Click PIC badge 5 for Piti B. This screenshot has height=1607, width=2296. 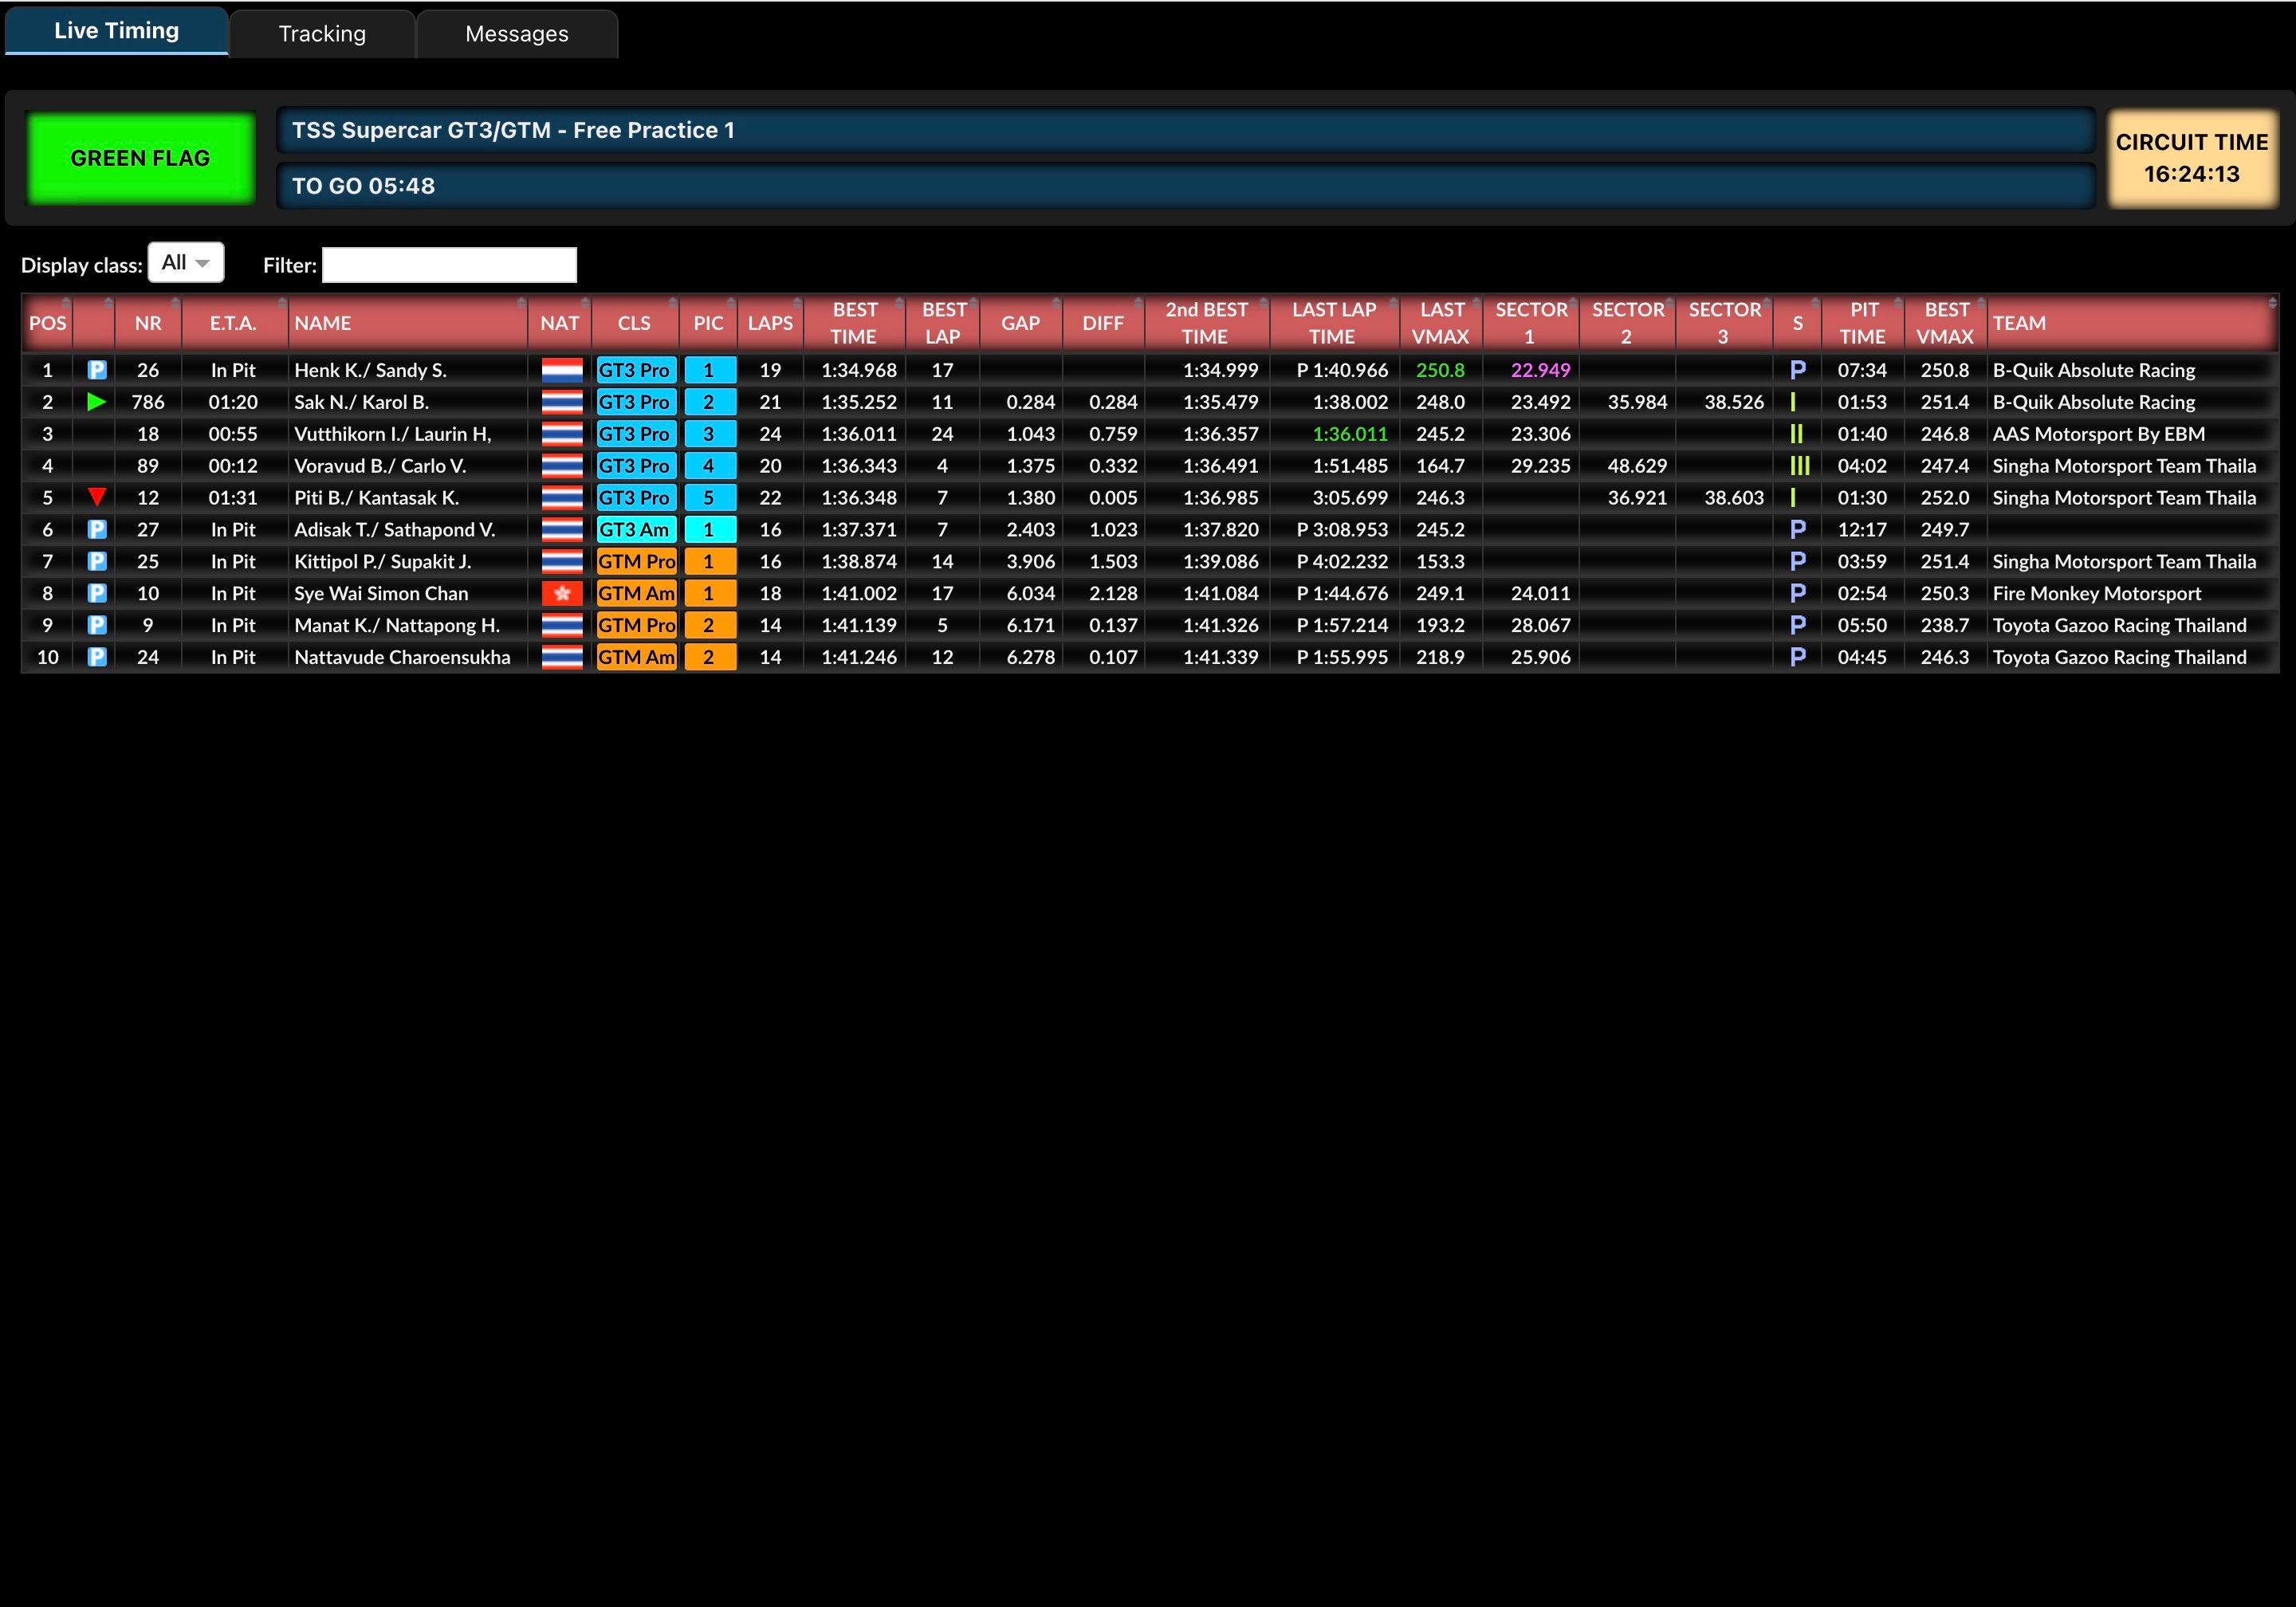pos(710,497)
